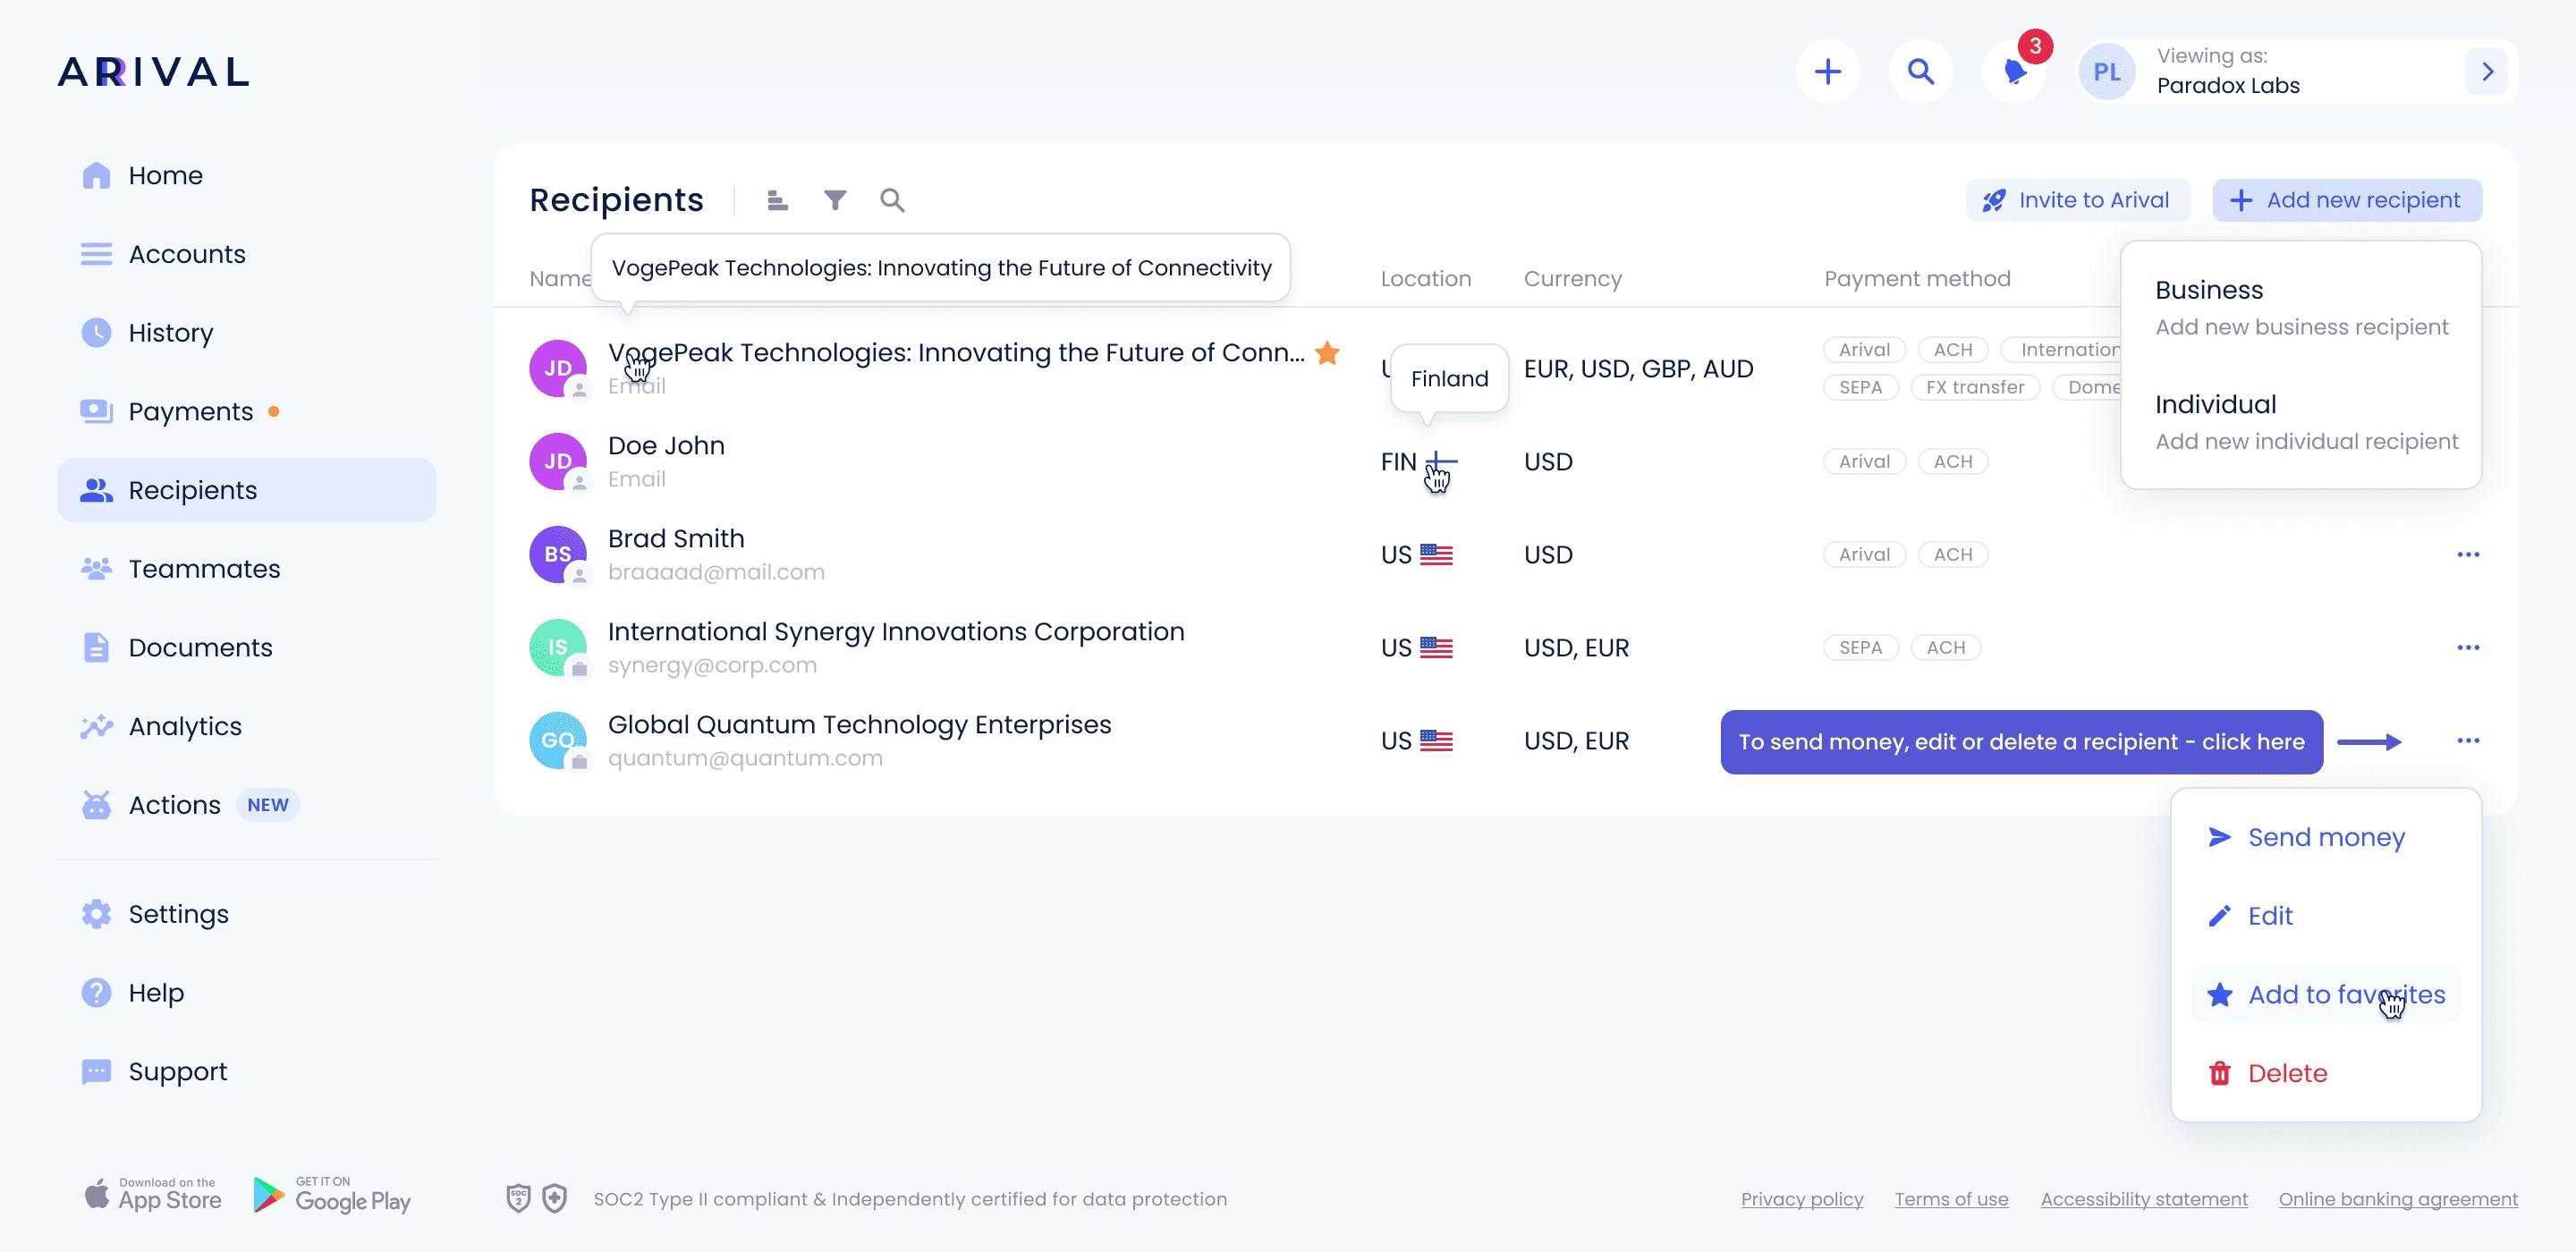Click the IS avatar of International Synergy
This screenshot has height=1252, width=2576.
click(x=557, y=647)
